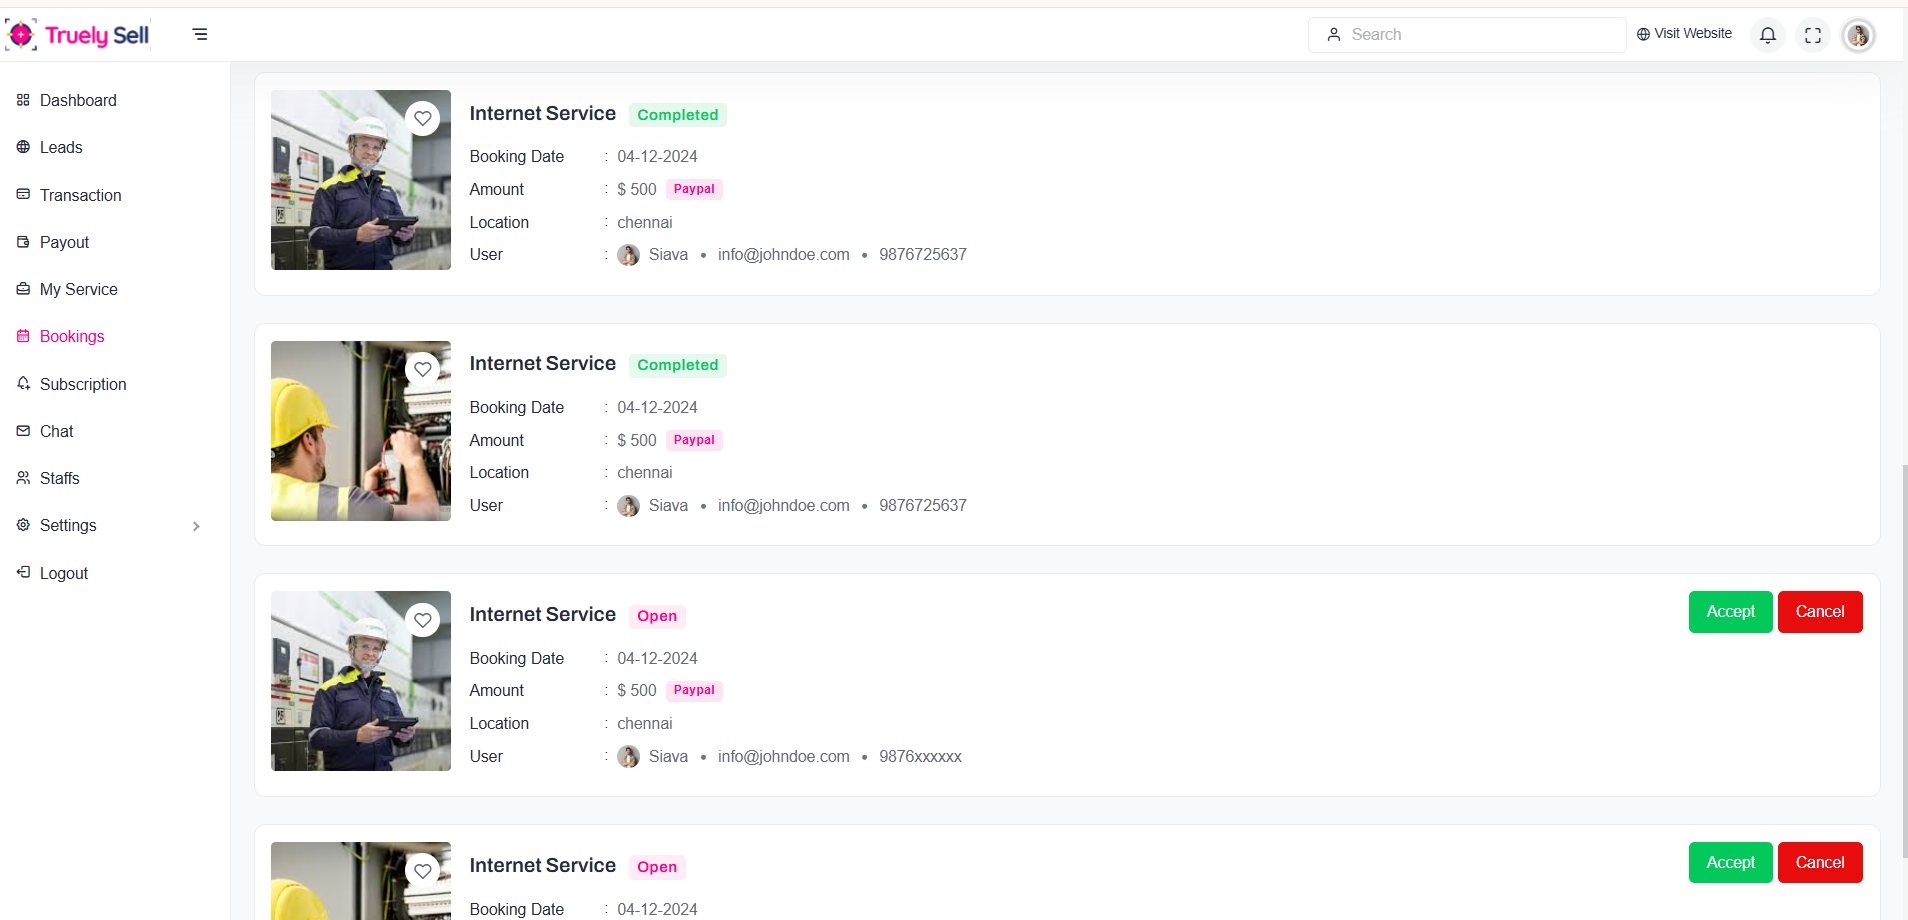The height and width of the screenshot is (920, 1908).
Task: Click the globe icon beside Visit Website
Action: (1643, 34)
